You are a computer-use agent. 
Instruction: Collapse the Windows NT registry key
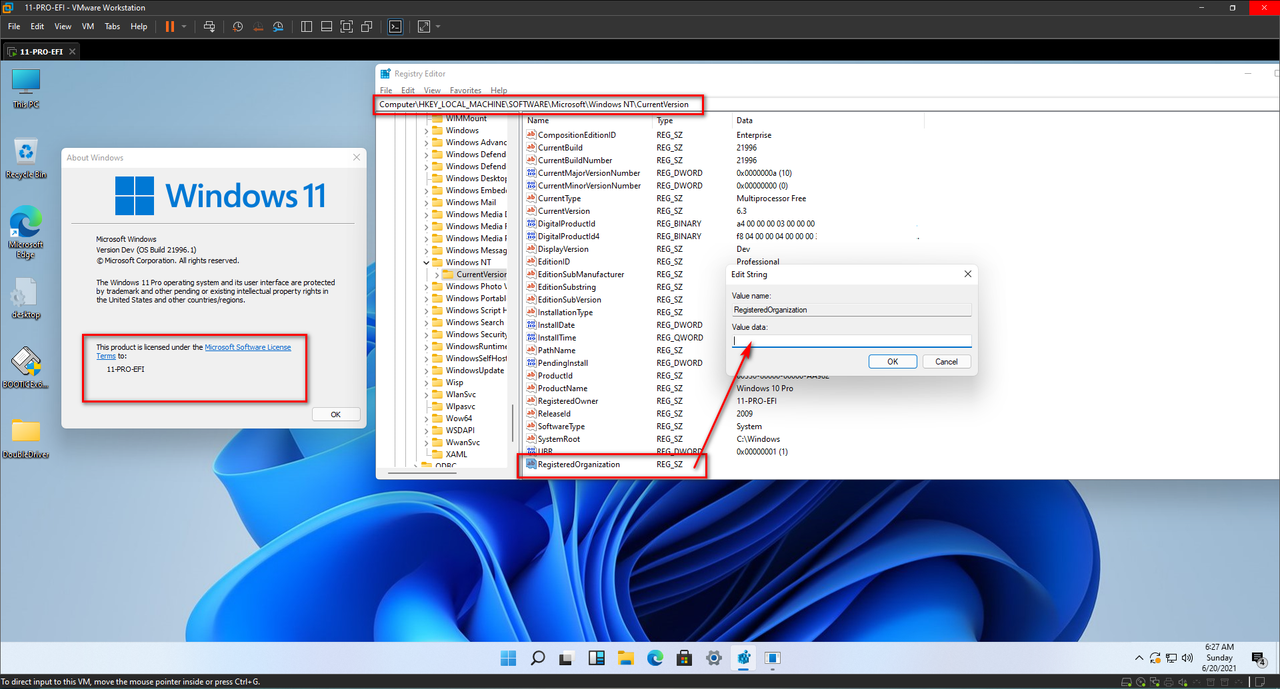tap(427, 262)
